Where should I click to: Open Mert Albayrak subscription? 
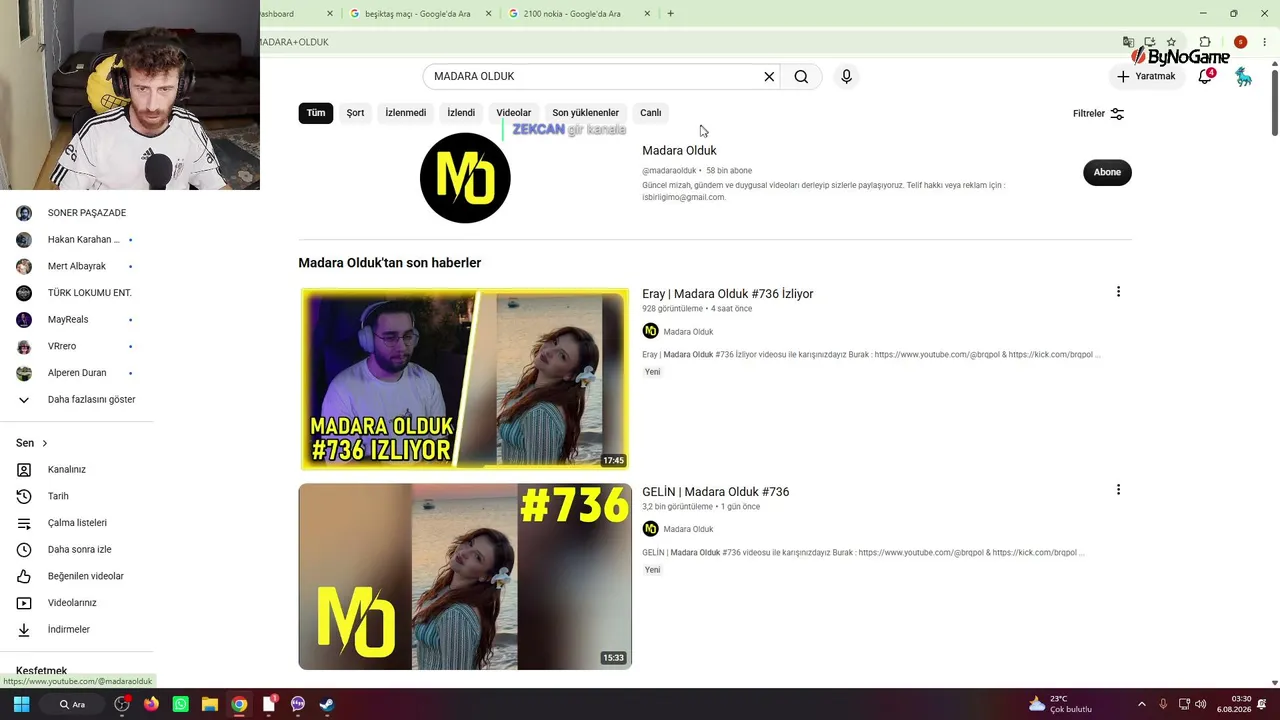(77, 266)
